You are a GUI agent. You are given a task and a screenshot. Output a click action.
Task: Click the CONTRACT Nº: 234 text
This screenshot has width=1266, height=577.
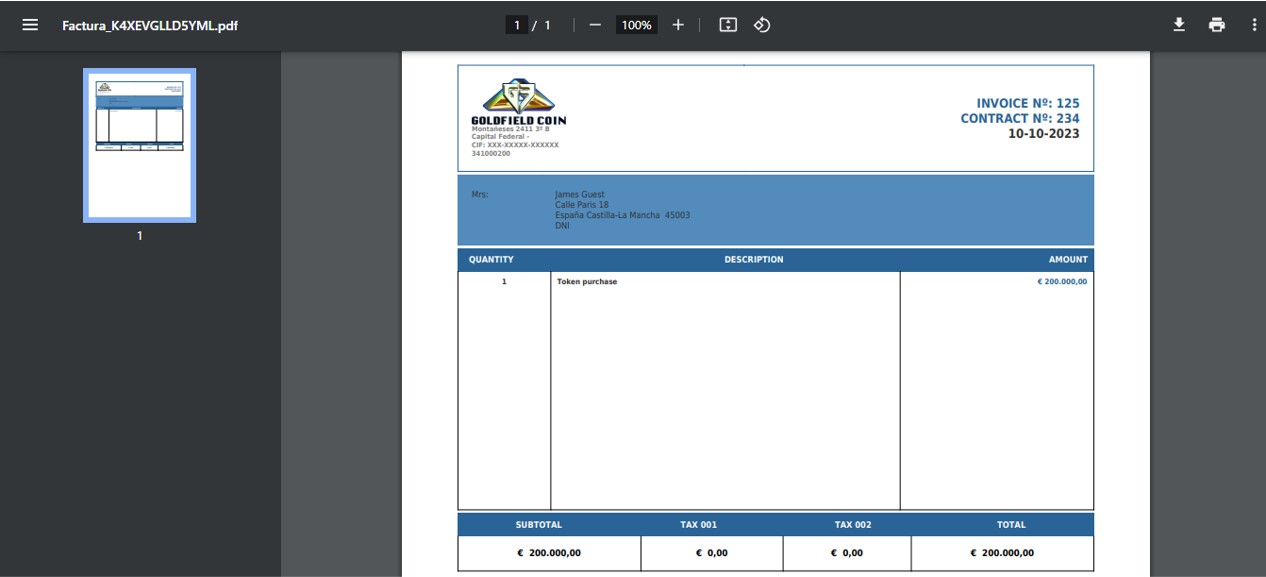(1019, 118)
